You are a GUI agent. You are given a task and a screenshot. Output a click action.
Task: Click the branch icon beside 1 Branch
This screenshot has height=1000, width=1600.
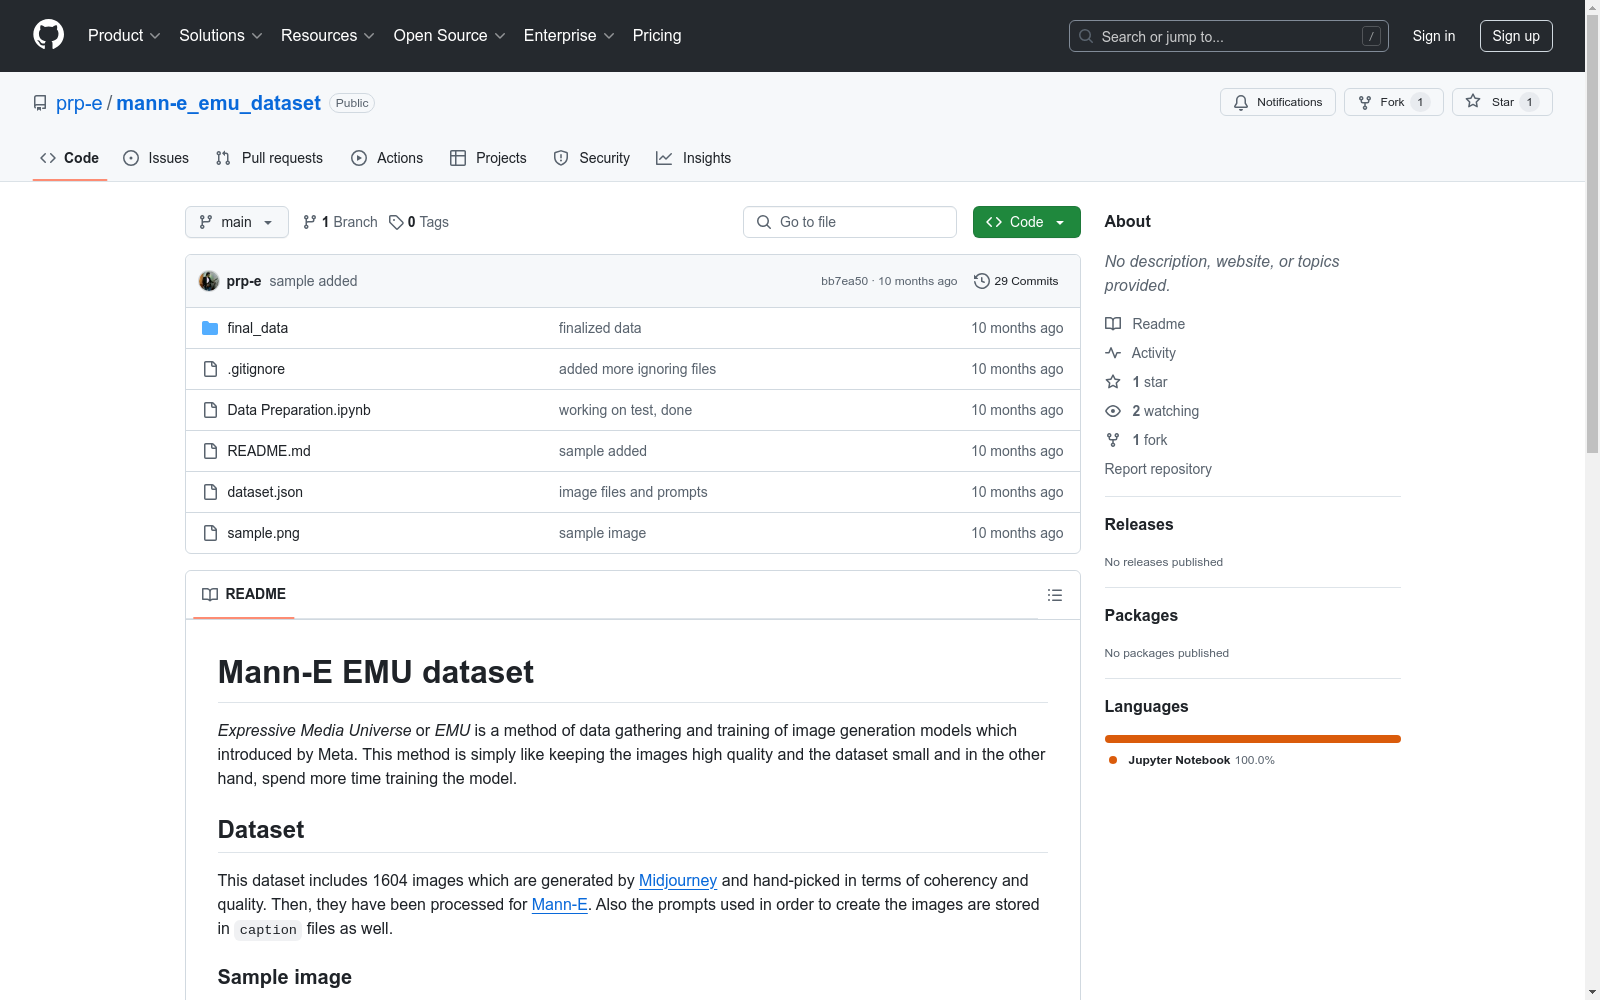pos(310,222)
